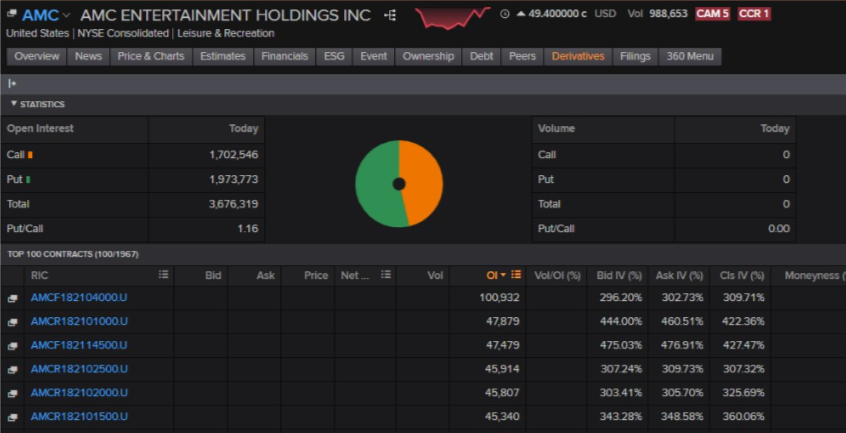
Task: Click the put open interest value 1,973,773
Action: (x=234, y=180)
